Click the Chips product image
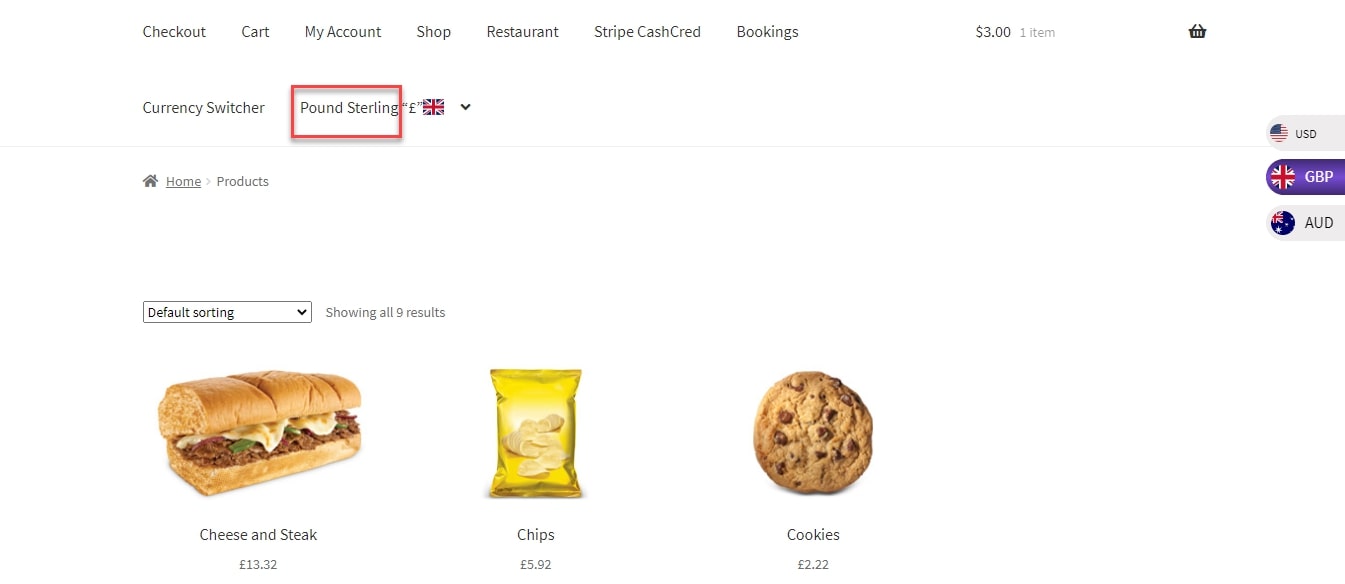This screenshot has width=1345, height=584. pos(536,433)
